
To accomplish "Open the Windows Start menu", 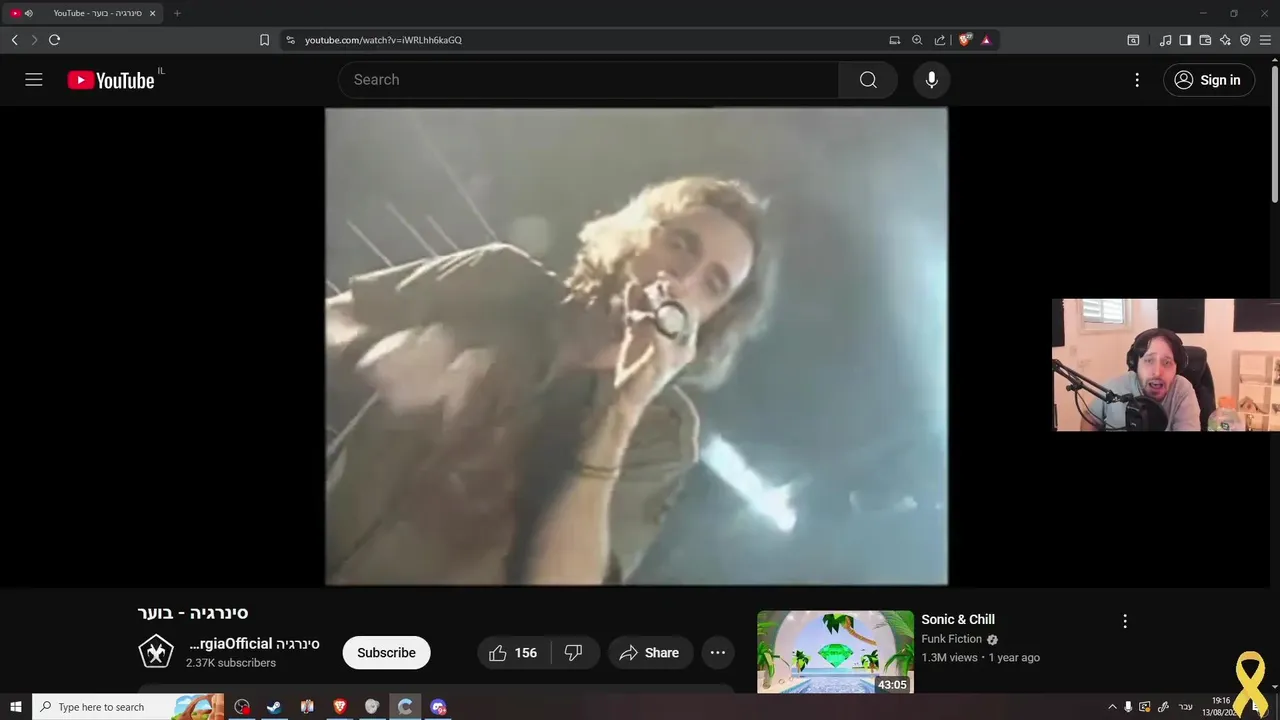I will click(x=16, y=707).
